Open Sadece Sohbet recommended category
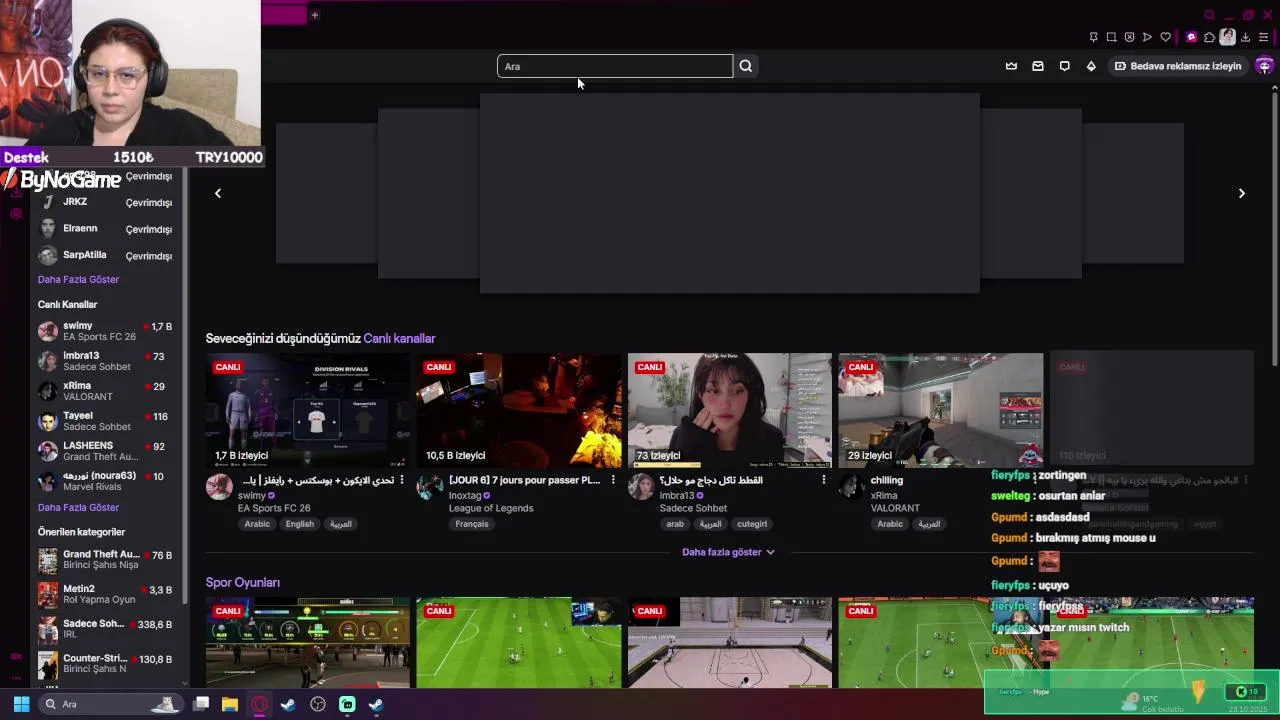The height and width of the screenshot is (720, 1280). point(105,629)
